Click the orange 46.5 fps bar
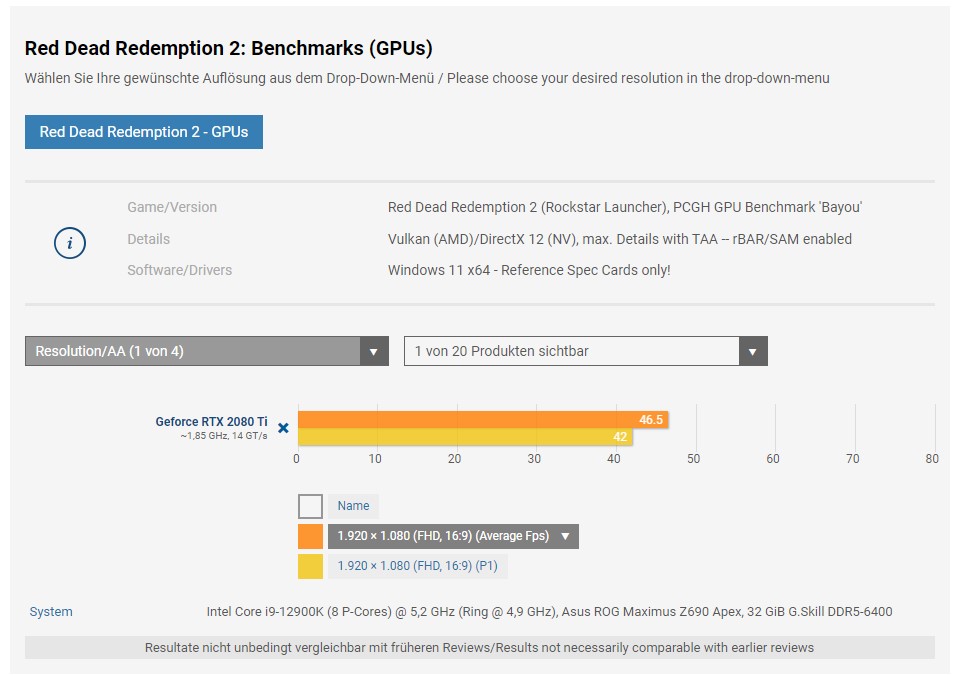955x675 pixels. (483, 420)
